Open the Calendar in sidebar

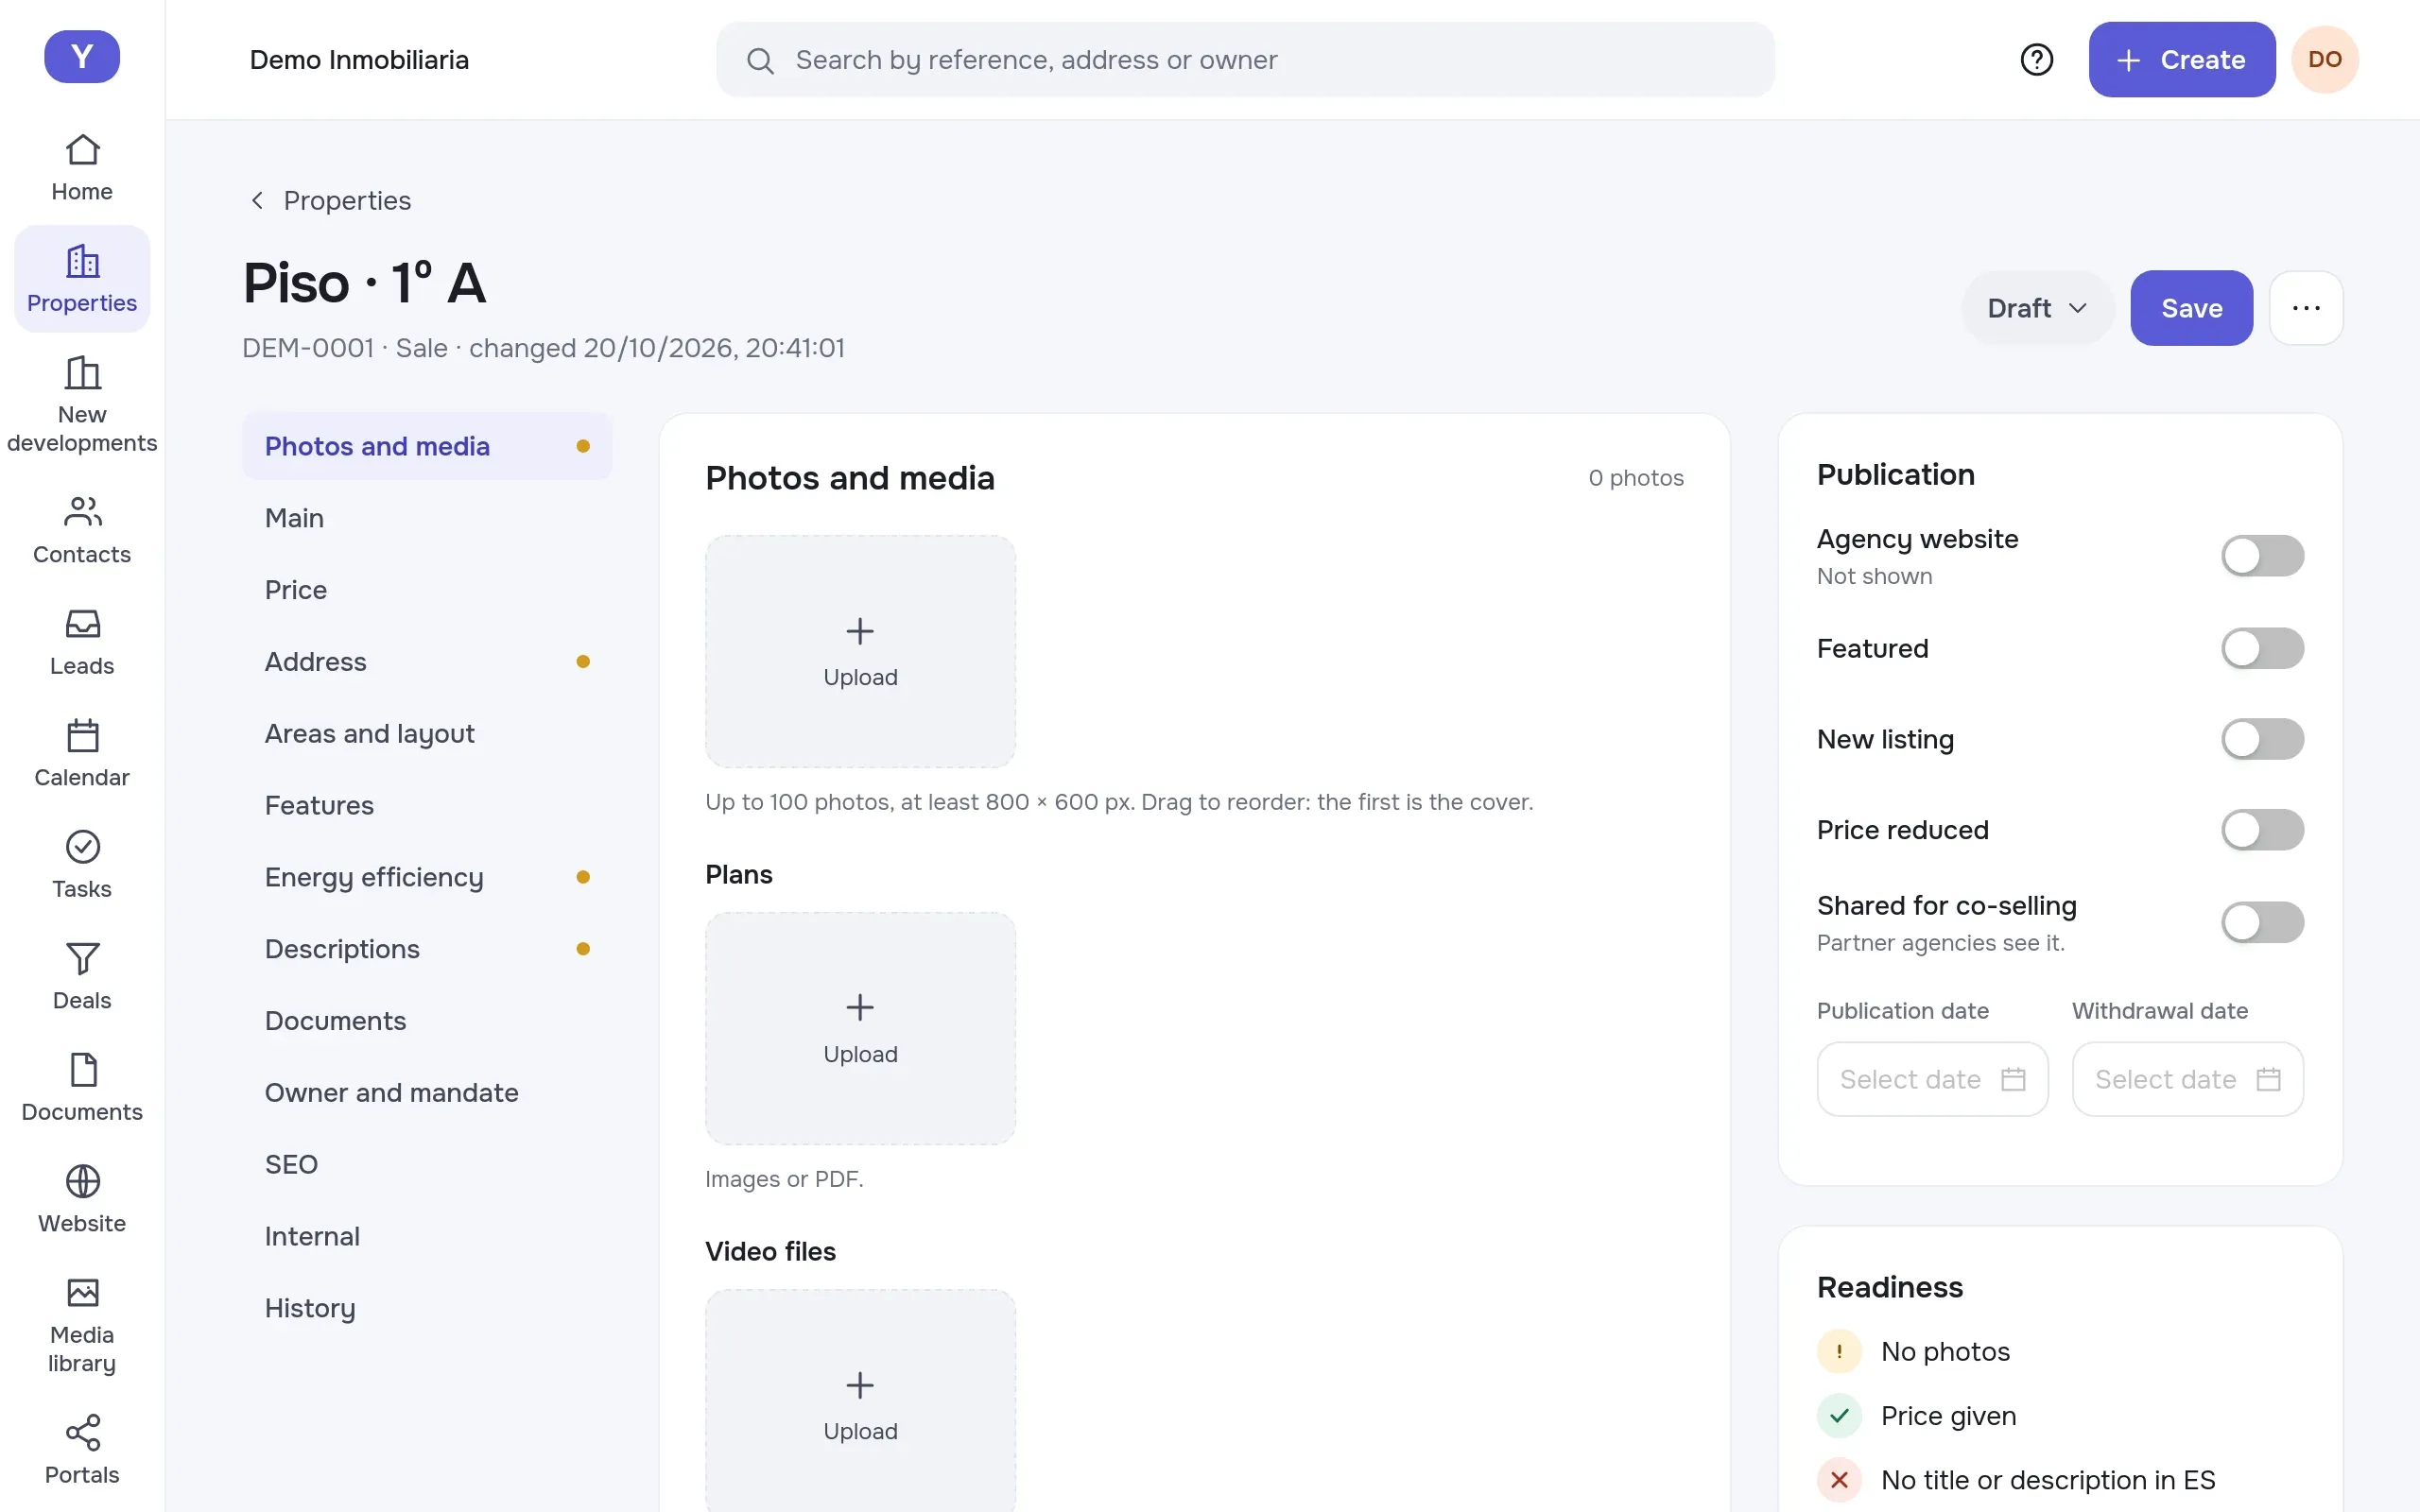pos(82,753)
